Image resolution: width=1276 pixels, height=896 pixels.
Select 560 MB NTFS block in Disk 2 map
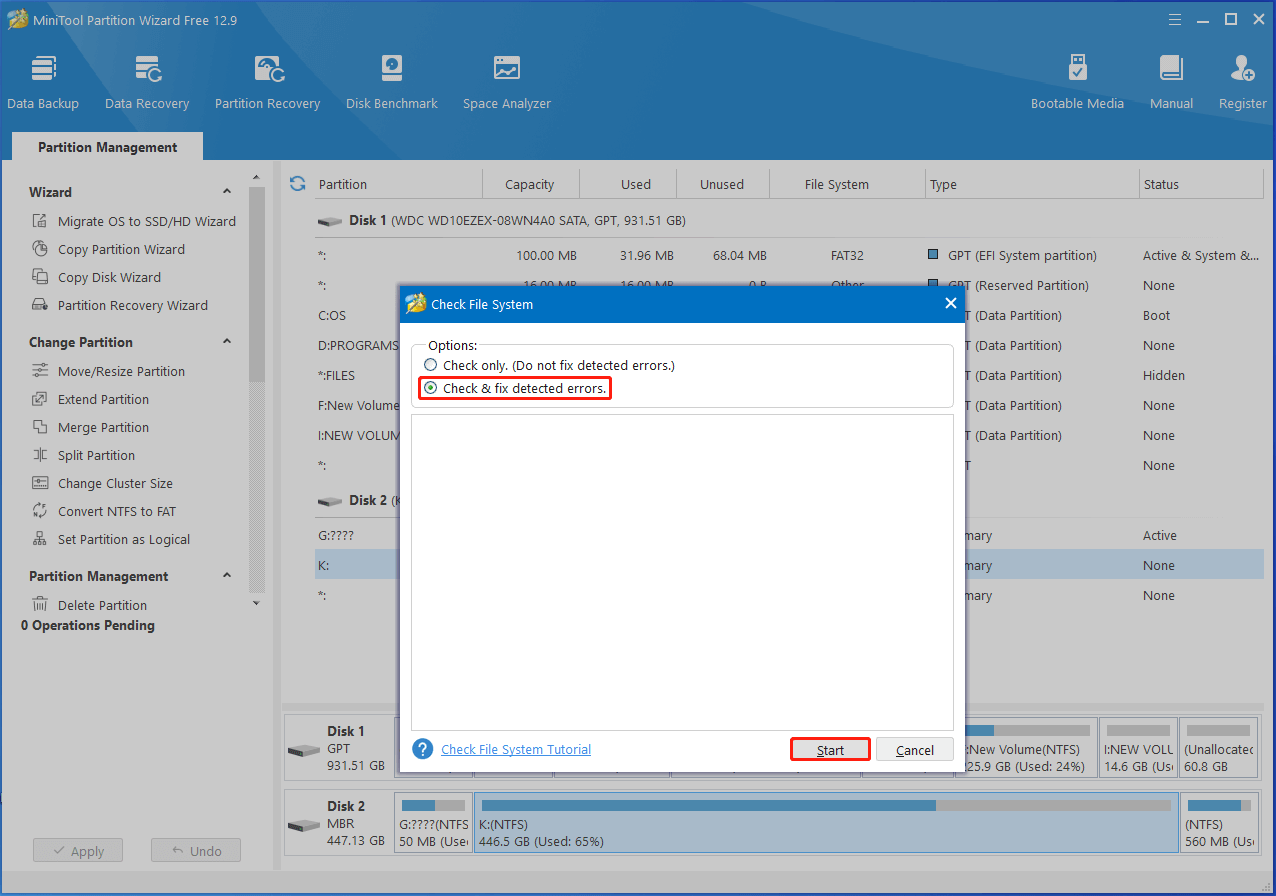(1219, 823)
